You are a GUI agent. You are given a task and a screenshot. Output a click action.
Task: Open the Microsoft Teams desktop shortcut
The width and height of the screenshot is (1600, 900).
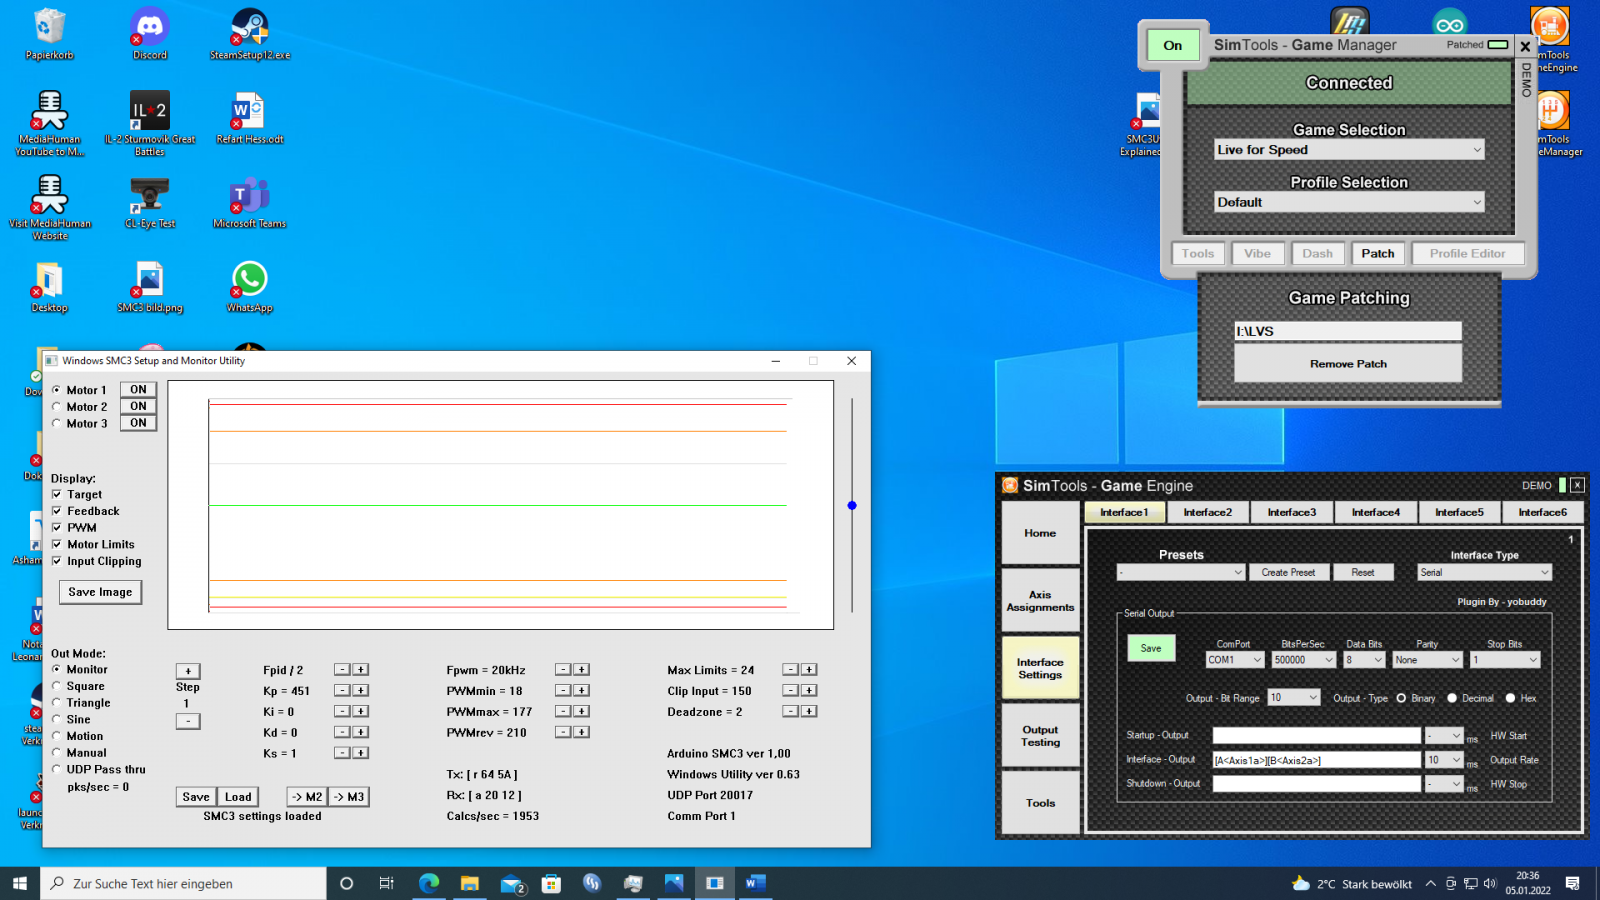250,202
